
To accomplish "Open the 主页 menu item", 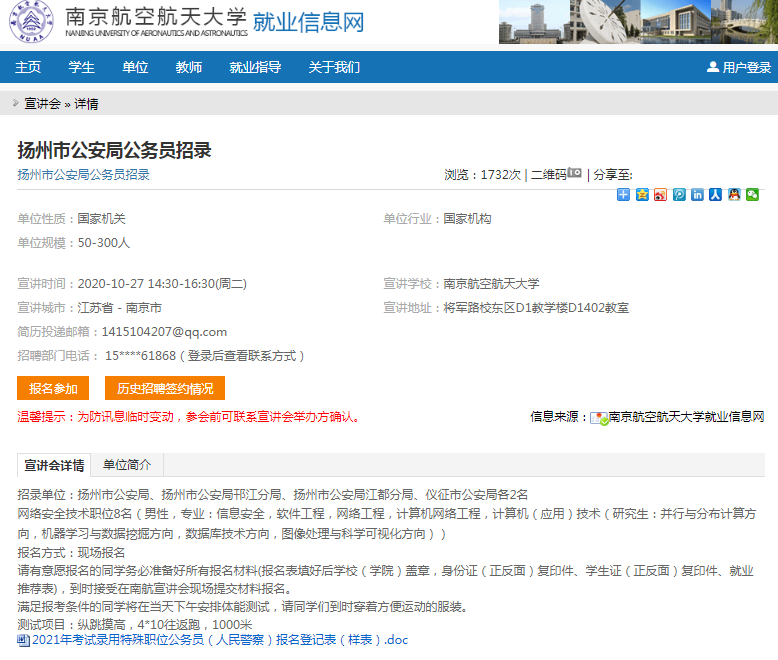I will pos(28,67).
